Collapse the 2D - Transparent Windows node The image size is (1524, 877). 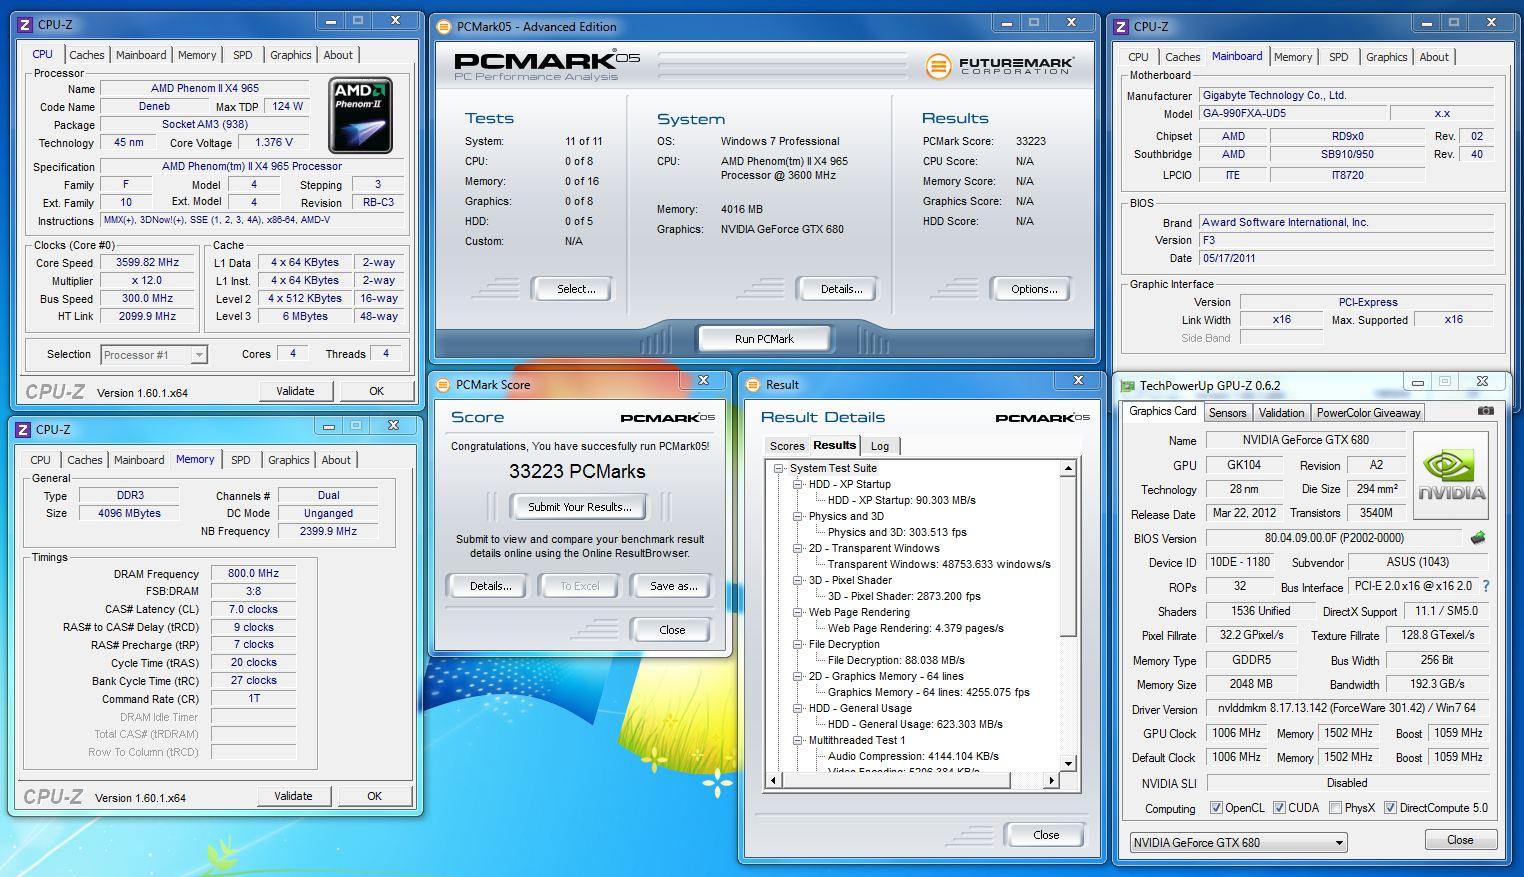coord(798,548)
